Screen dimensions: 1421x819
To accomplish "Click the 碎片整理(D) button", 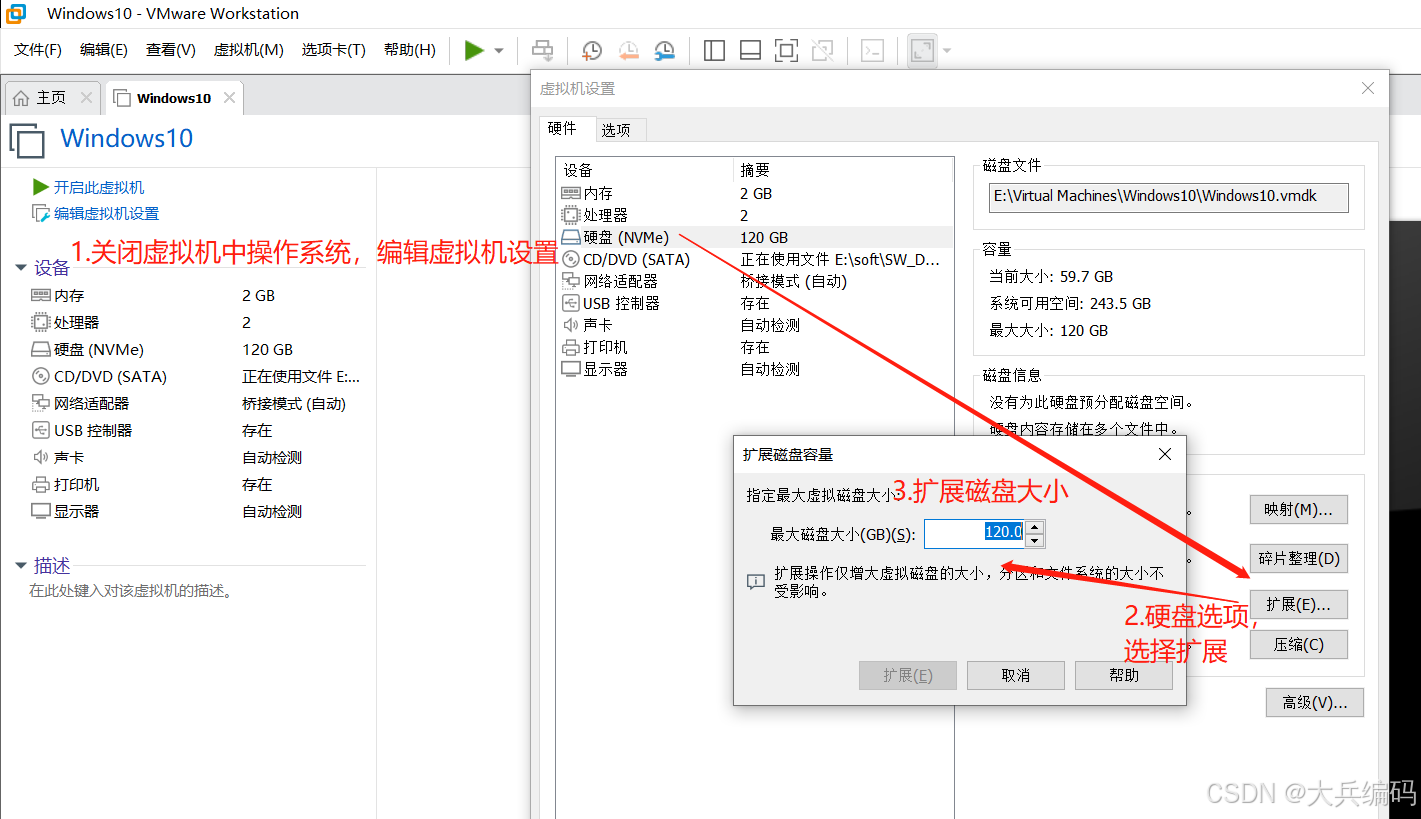I will [1298, 558].
